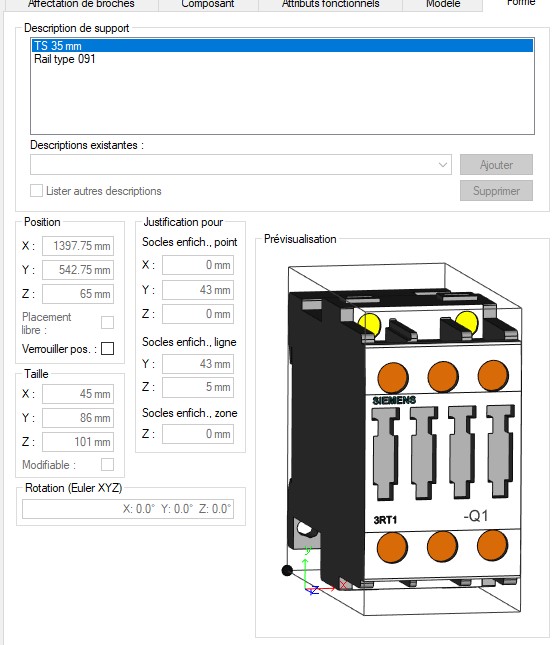Click the Socles enfich., point Y field
The height and width of the screenshot is (645, 556).
click(198, 290)
